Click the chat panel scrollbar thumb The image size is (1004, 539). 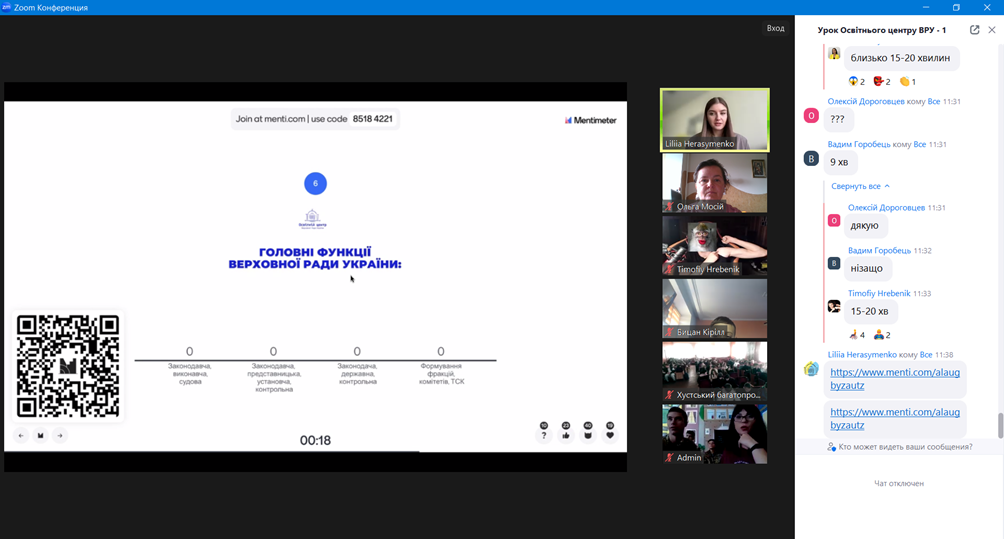[999, 425]
